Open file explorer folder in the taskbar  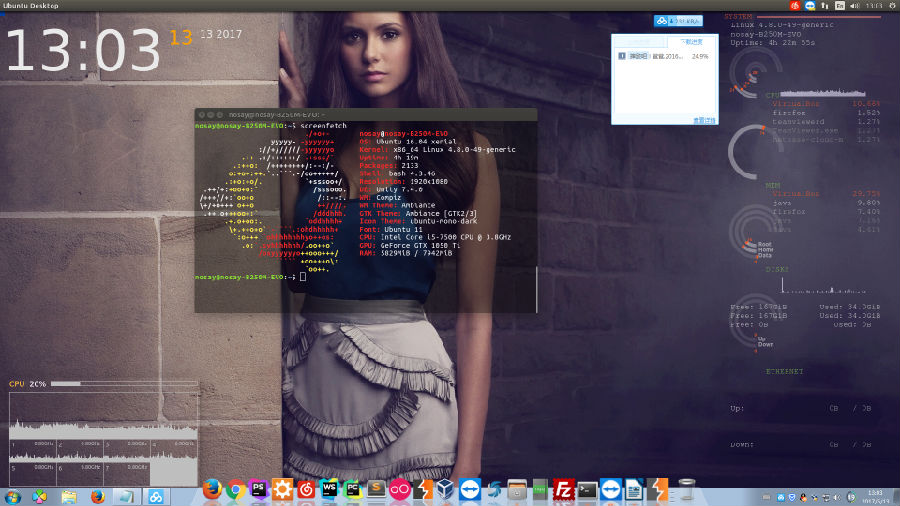[x=69, y=497]
